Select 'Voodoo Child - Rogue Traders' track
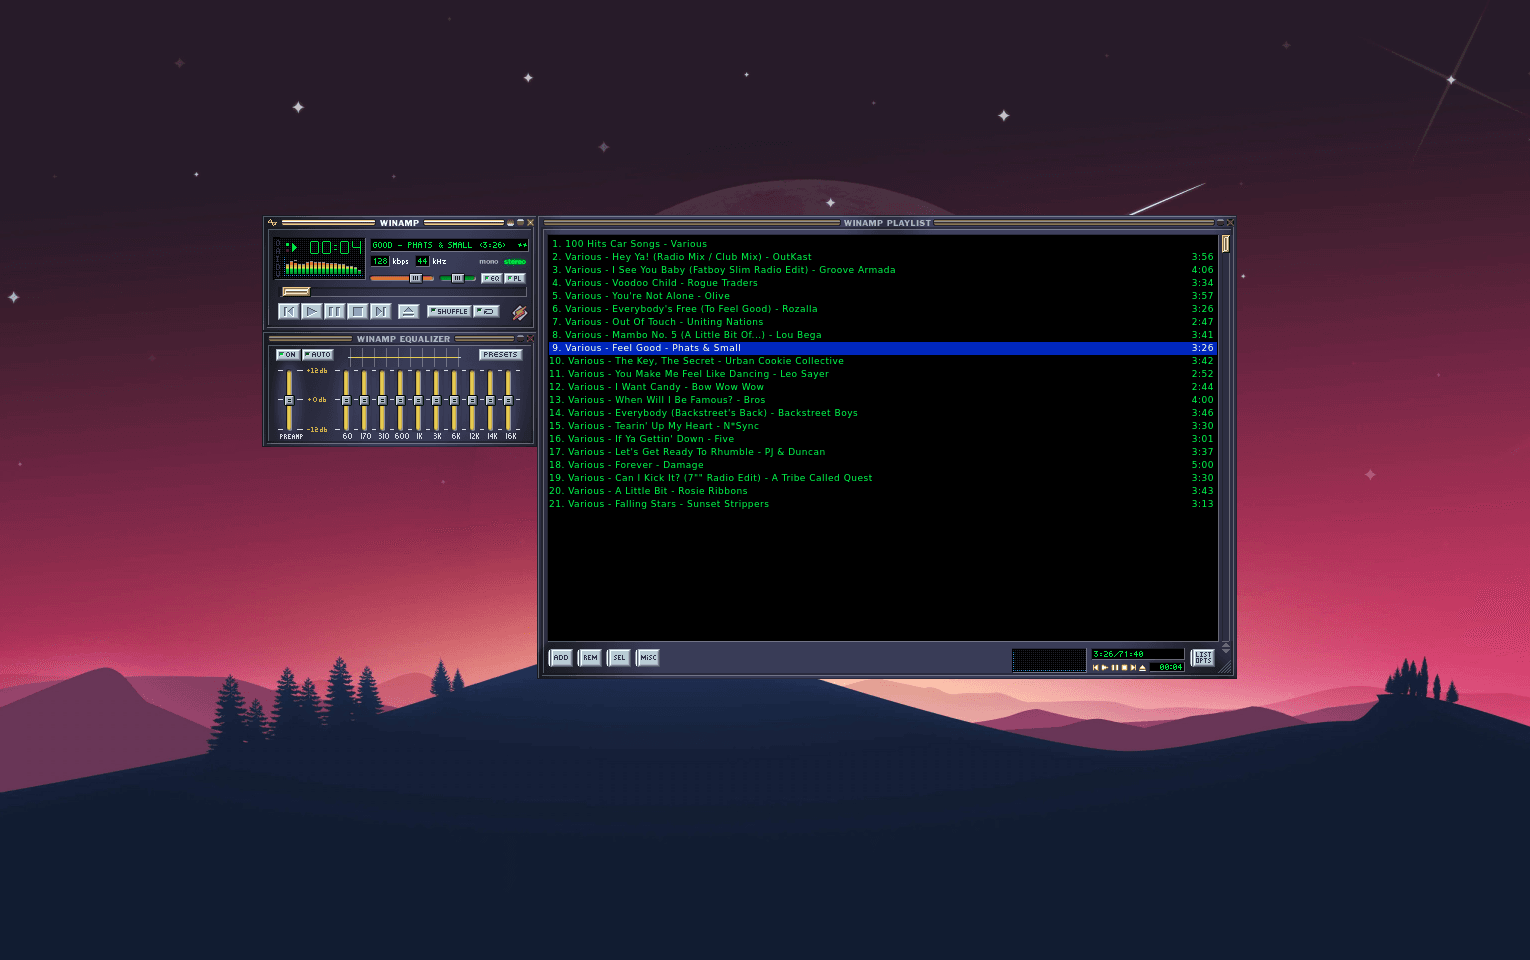The height and width of the screenshot is (960, 1530). (882, 283)
